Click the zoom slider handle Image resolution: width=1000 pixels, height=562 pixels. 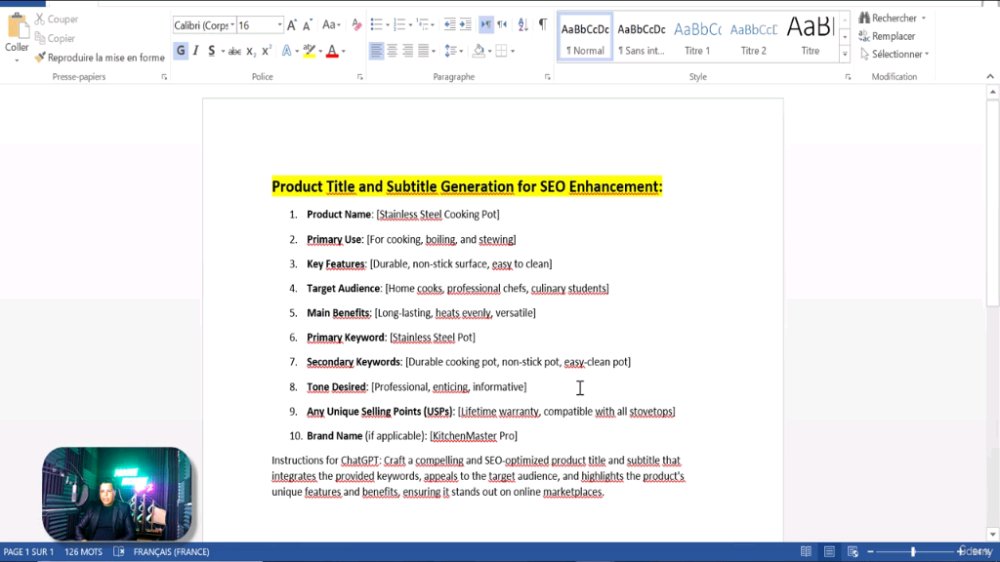coord(913,552)
